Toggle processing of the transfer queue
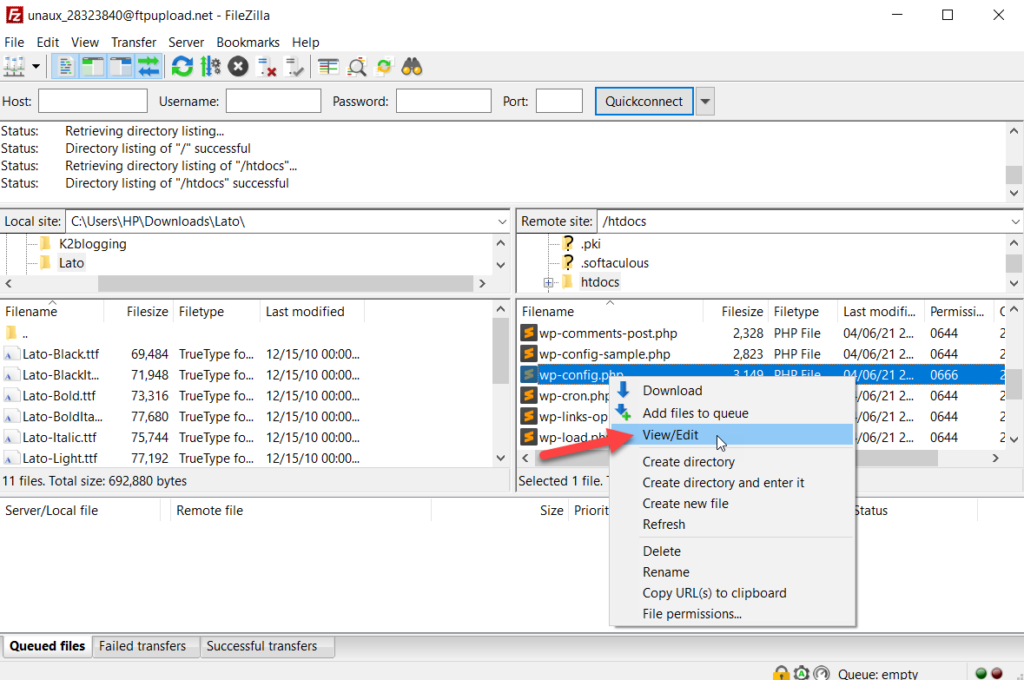This screenshot has height=680, width=1024. [x=210, y=67]
